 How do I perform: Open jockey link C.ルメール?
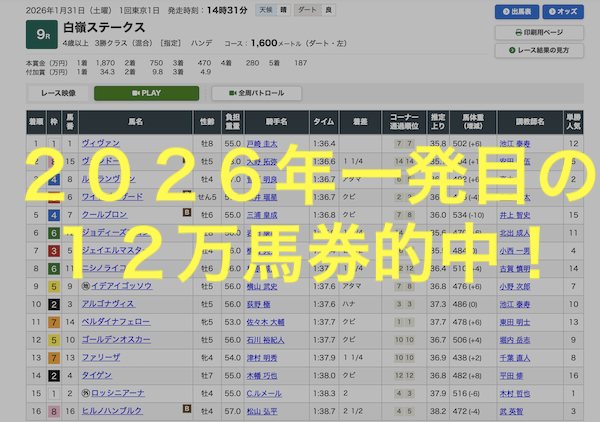click(264, 393)
